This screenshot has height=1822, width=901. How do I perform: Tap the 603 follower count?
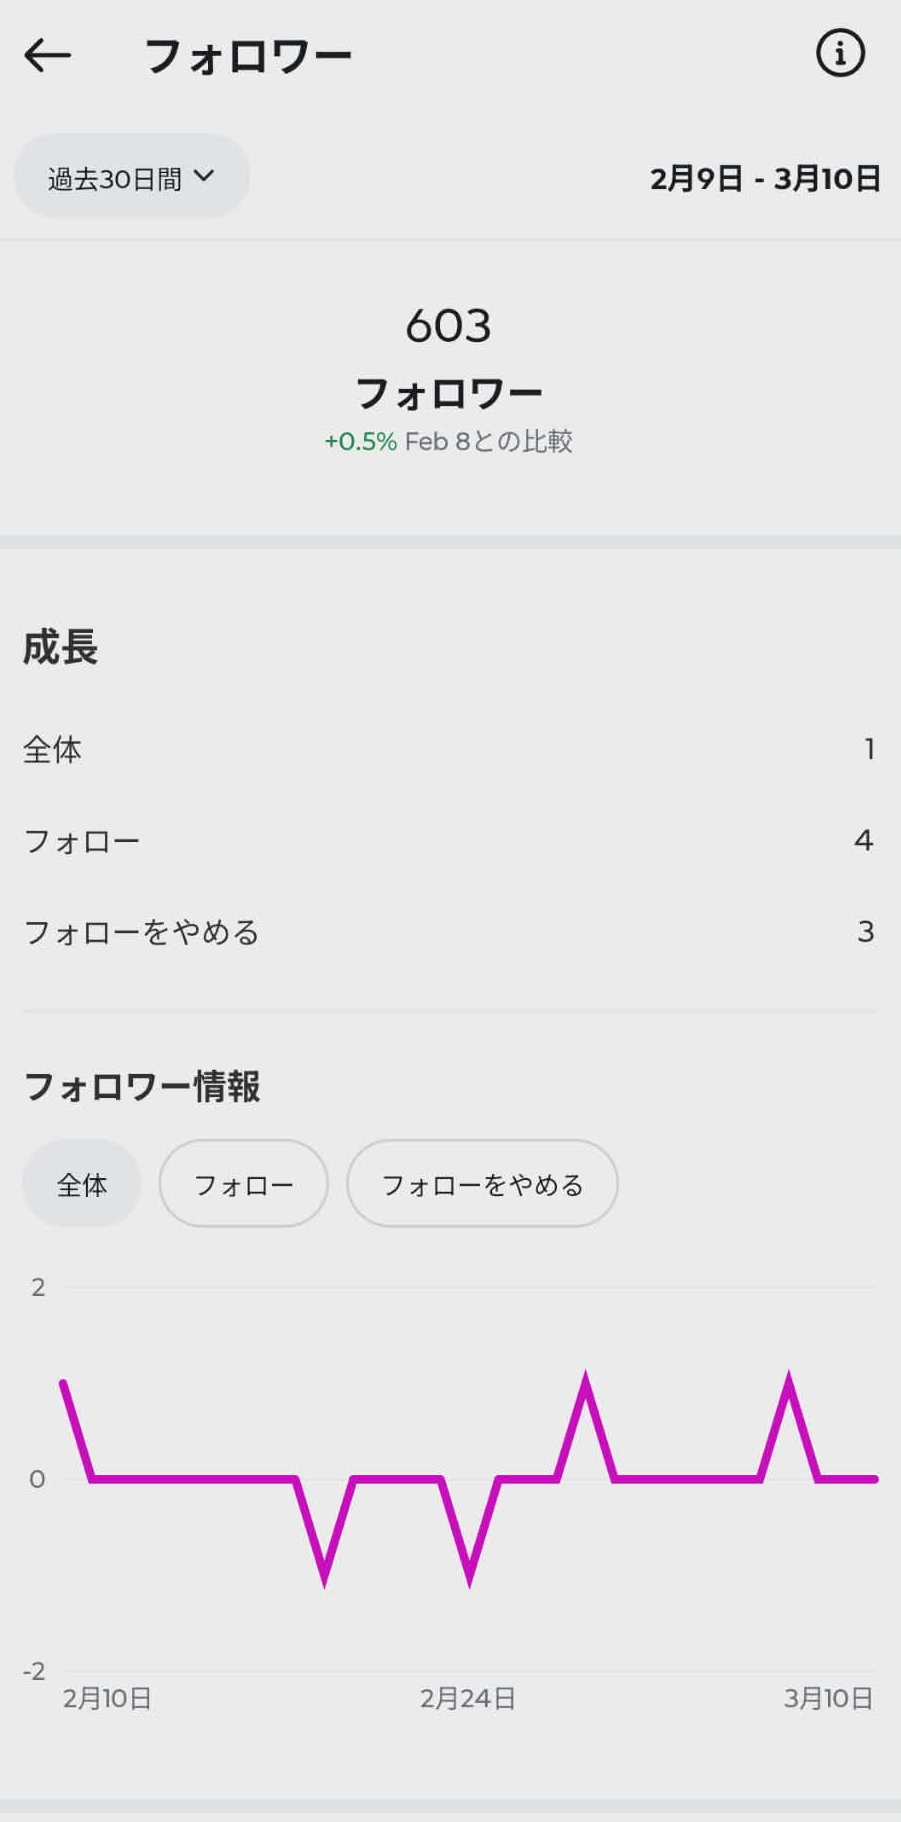click(x=449, y=326)
